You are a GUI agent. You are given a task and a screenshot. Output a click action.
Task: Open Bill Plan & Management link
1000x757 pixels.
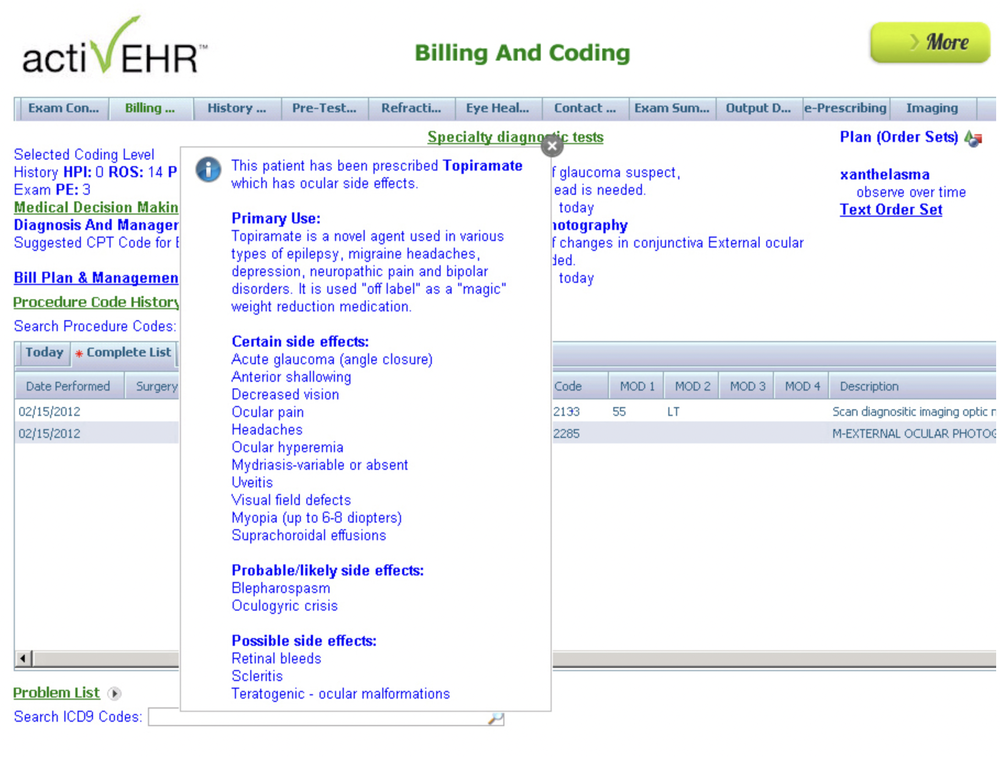(x=96, y=278)
